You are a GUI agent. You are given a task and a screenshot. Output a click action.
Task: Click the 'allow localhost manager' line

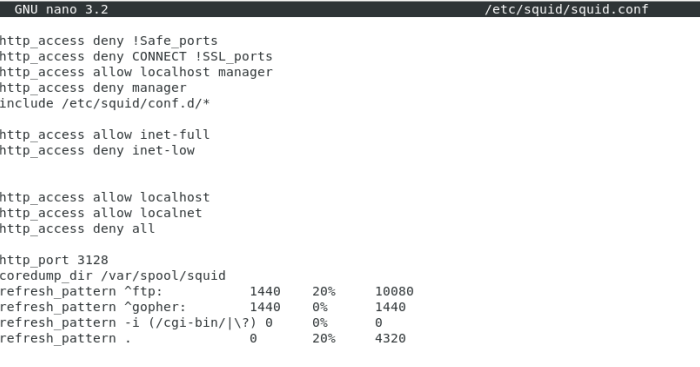[136, 72]
